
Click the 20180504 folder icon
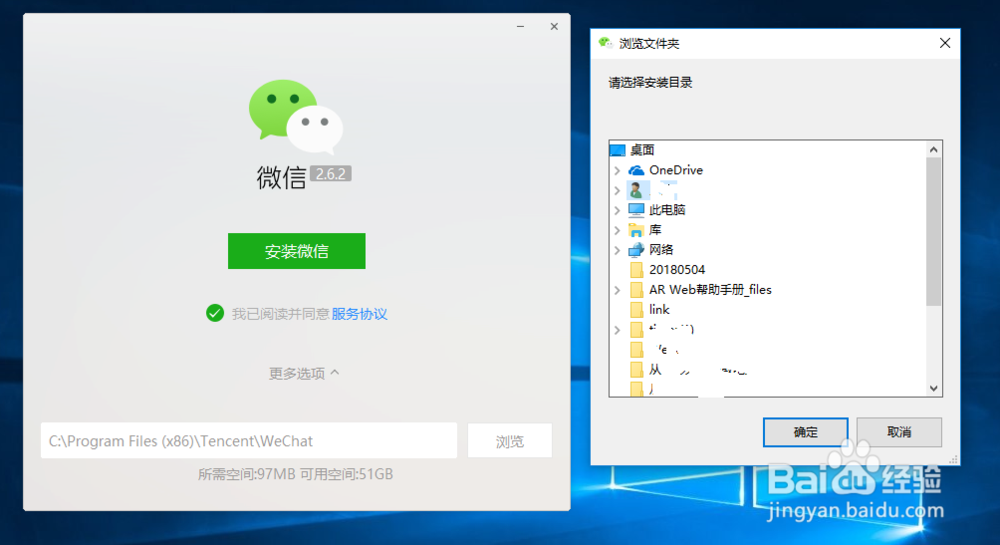point(636,270)
